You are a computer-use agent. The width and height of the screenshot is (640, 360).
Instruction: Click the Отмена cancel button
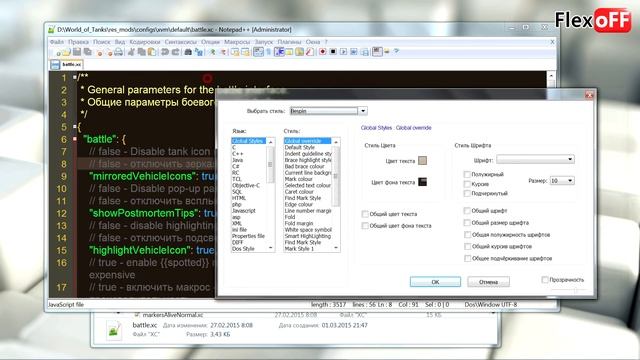488,282
